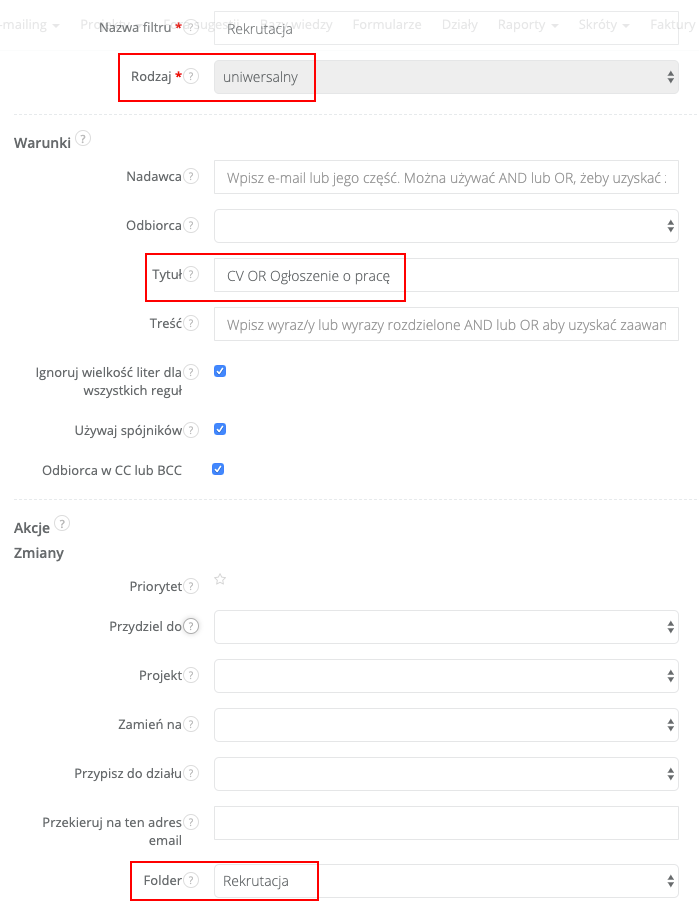Image resolution: width=699 pixels, height=910 pixels.
Task: Open the Działy navigation link
Action: pyautogui.click(x=459, y=24)
